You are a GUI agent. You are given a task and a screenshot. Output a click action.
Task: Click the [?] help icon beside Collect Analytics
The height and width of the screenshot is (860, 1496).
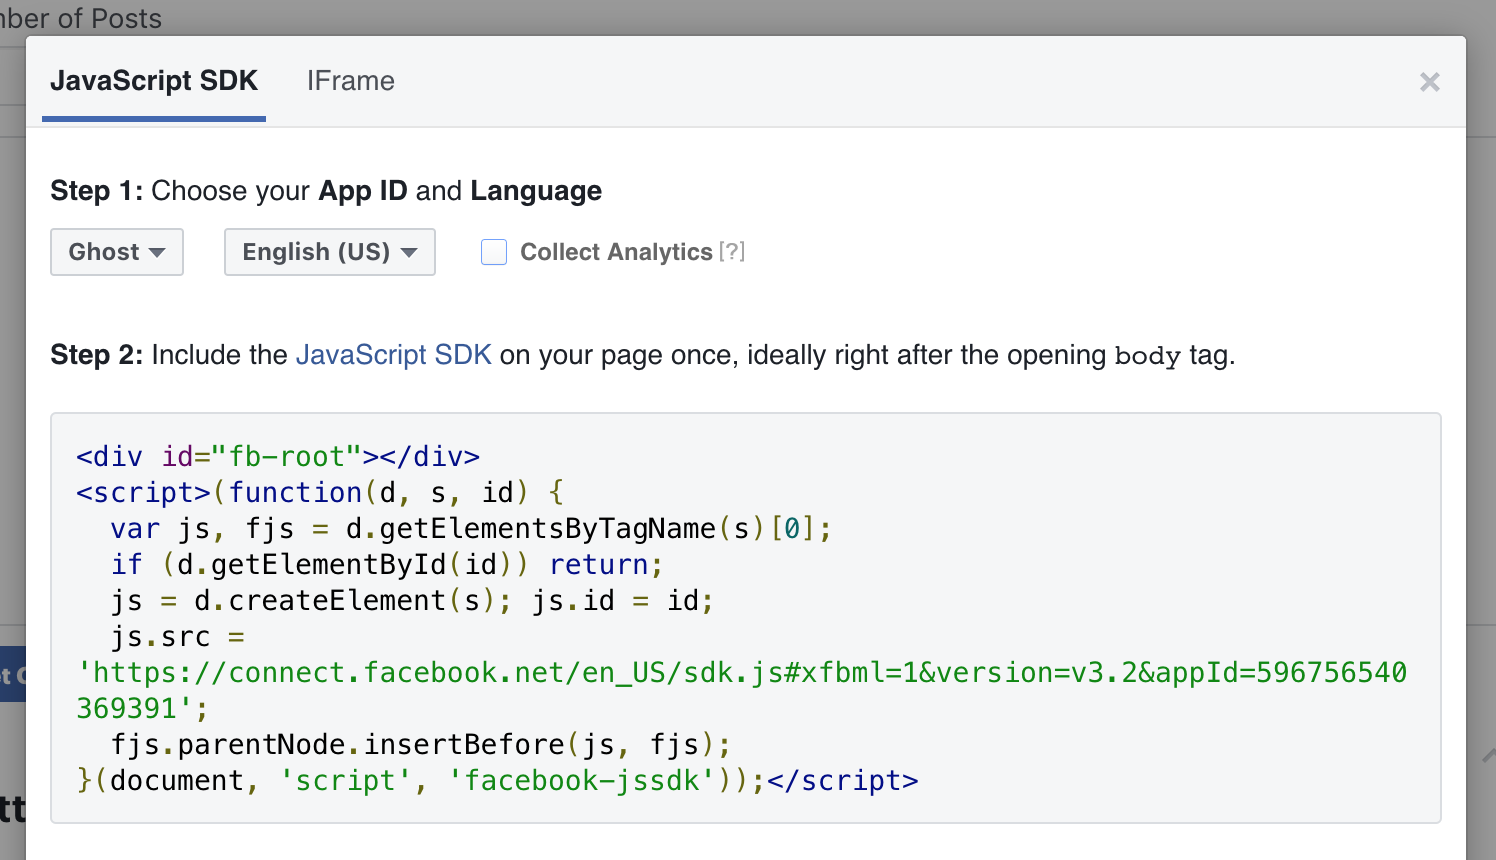pos(732,252)
